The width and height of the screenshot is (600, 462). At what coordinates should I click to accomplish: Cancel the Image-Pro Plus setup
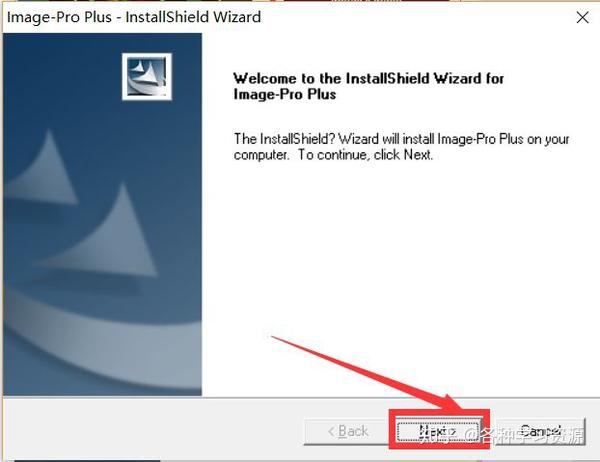click(540, 431)
